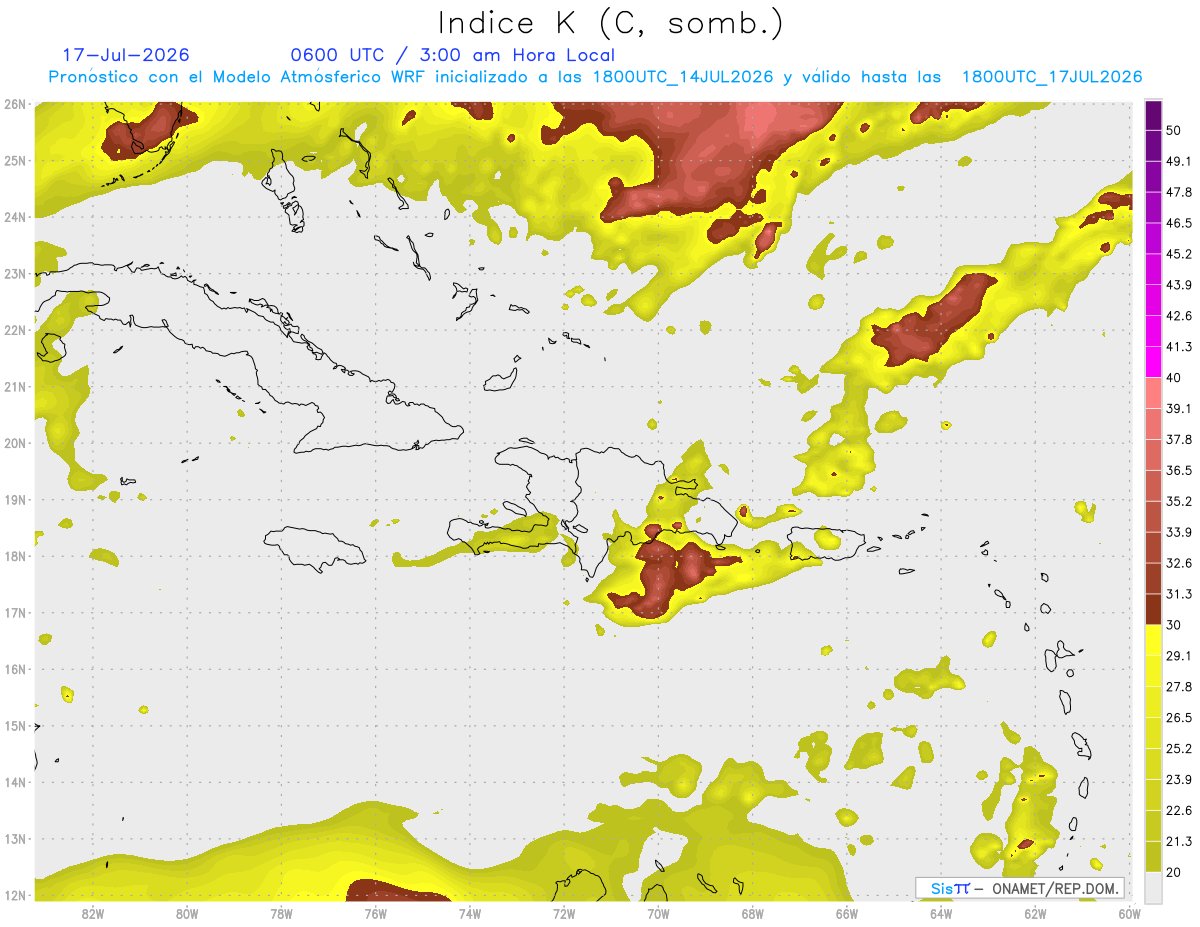Click the '29.1' color bar label
This screenshot has height=927, width=1200.
1179,655
